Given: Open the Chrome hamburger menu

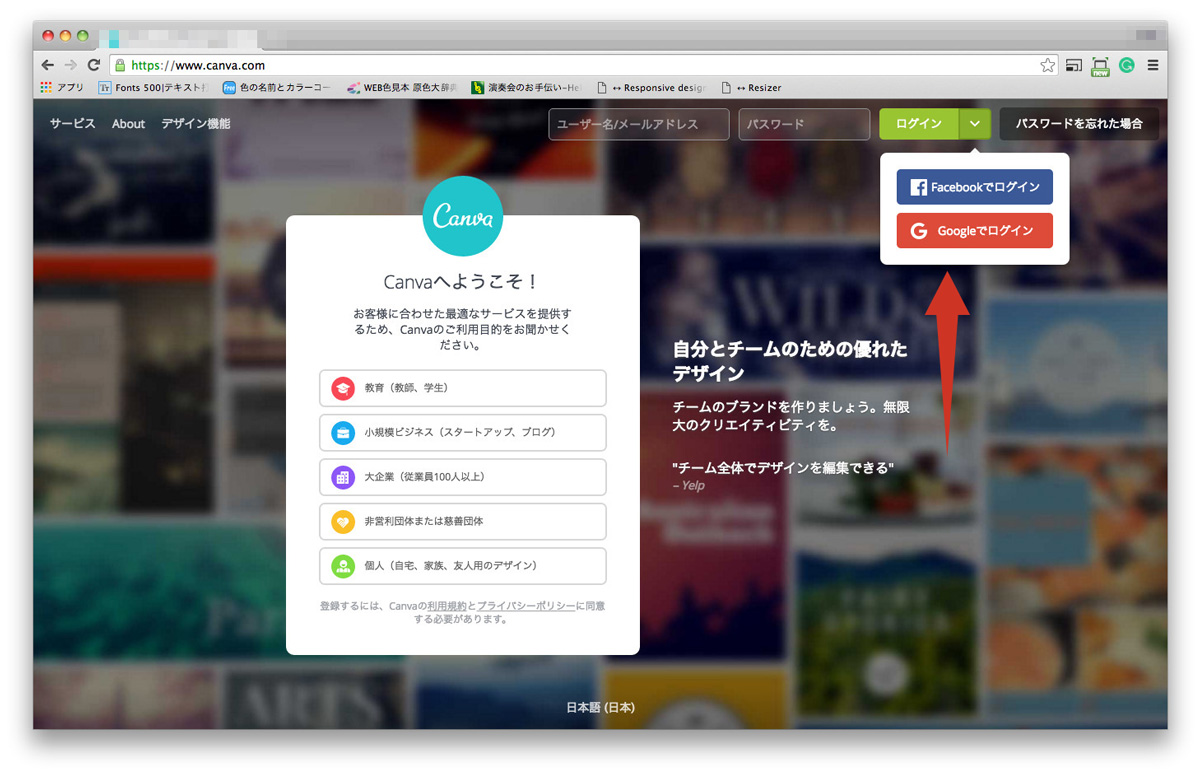Looking at the screenshot, I should (x=1153, y=65).
